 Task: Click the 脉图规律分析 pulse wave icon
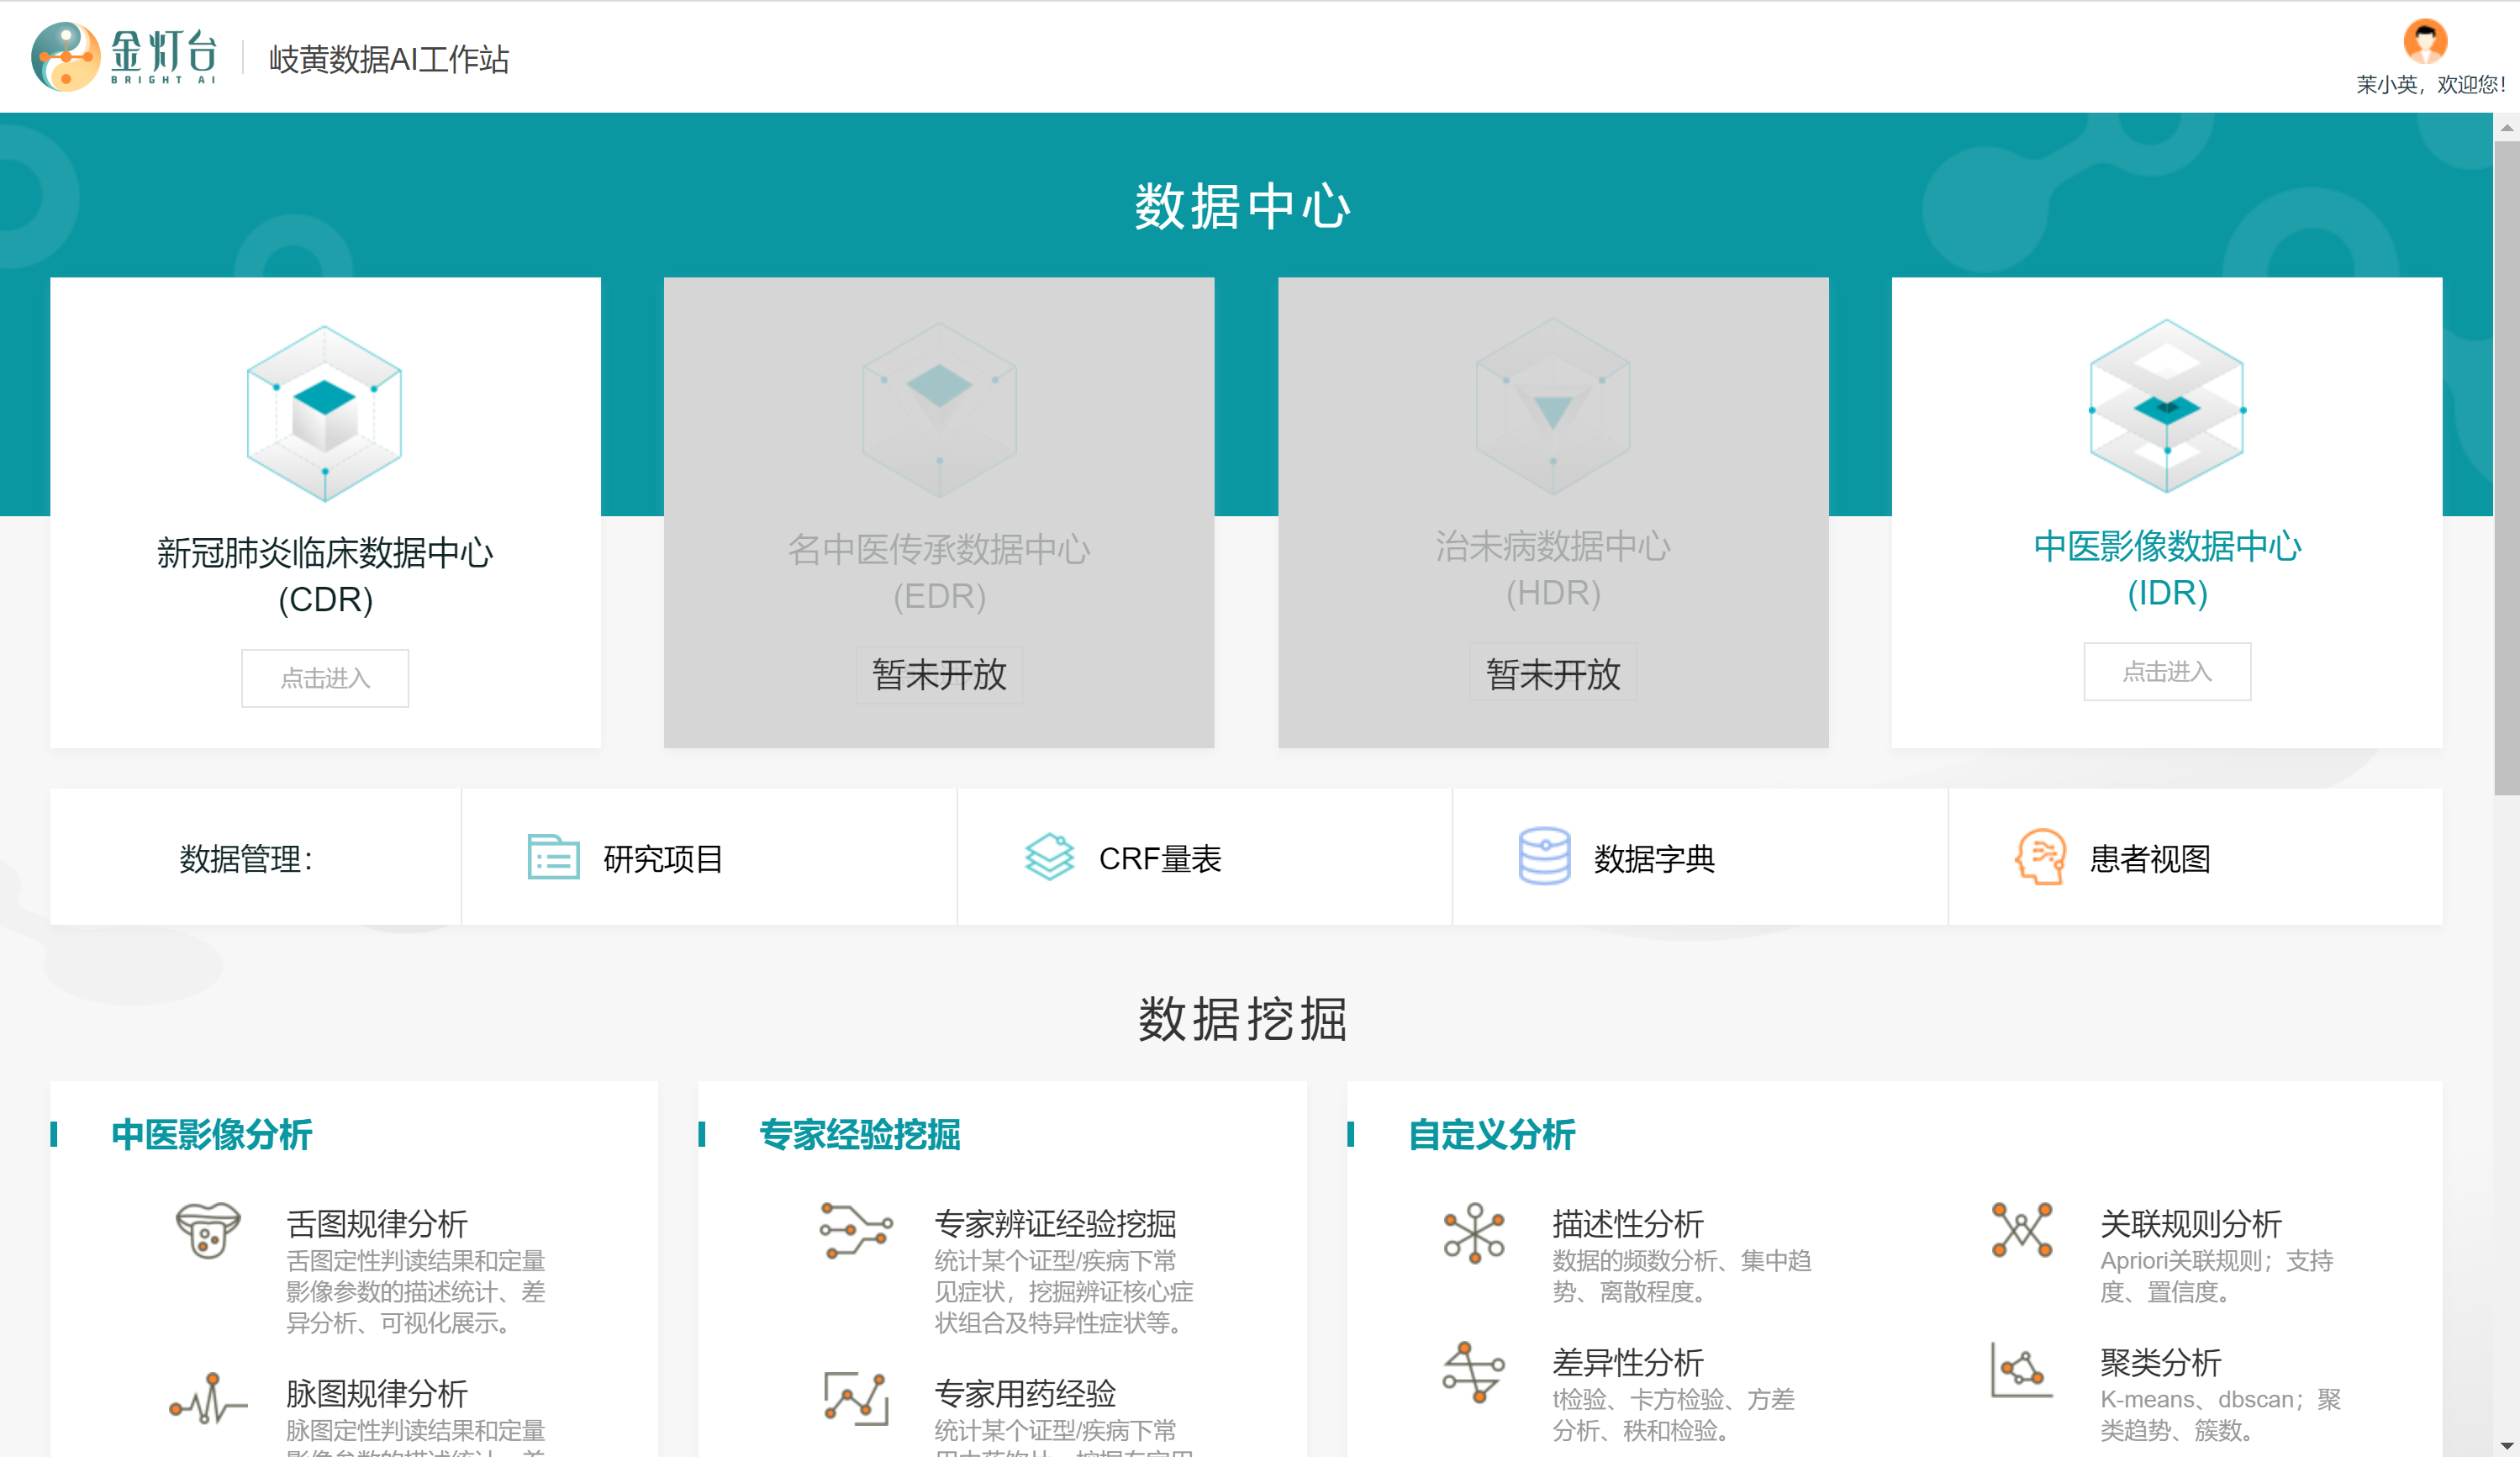point(208,1398)
